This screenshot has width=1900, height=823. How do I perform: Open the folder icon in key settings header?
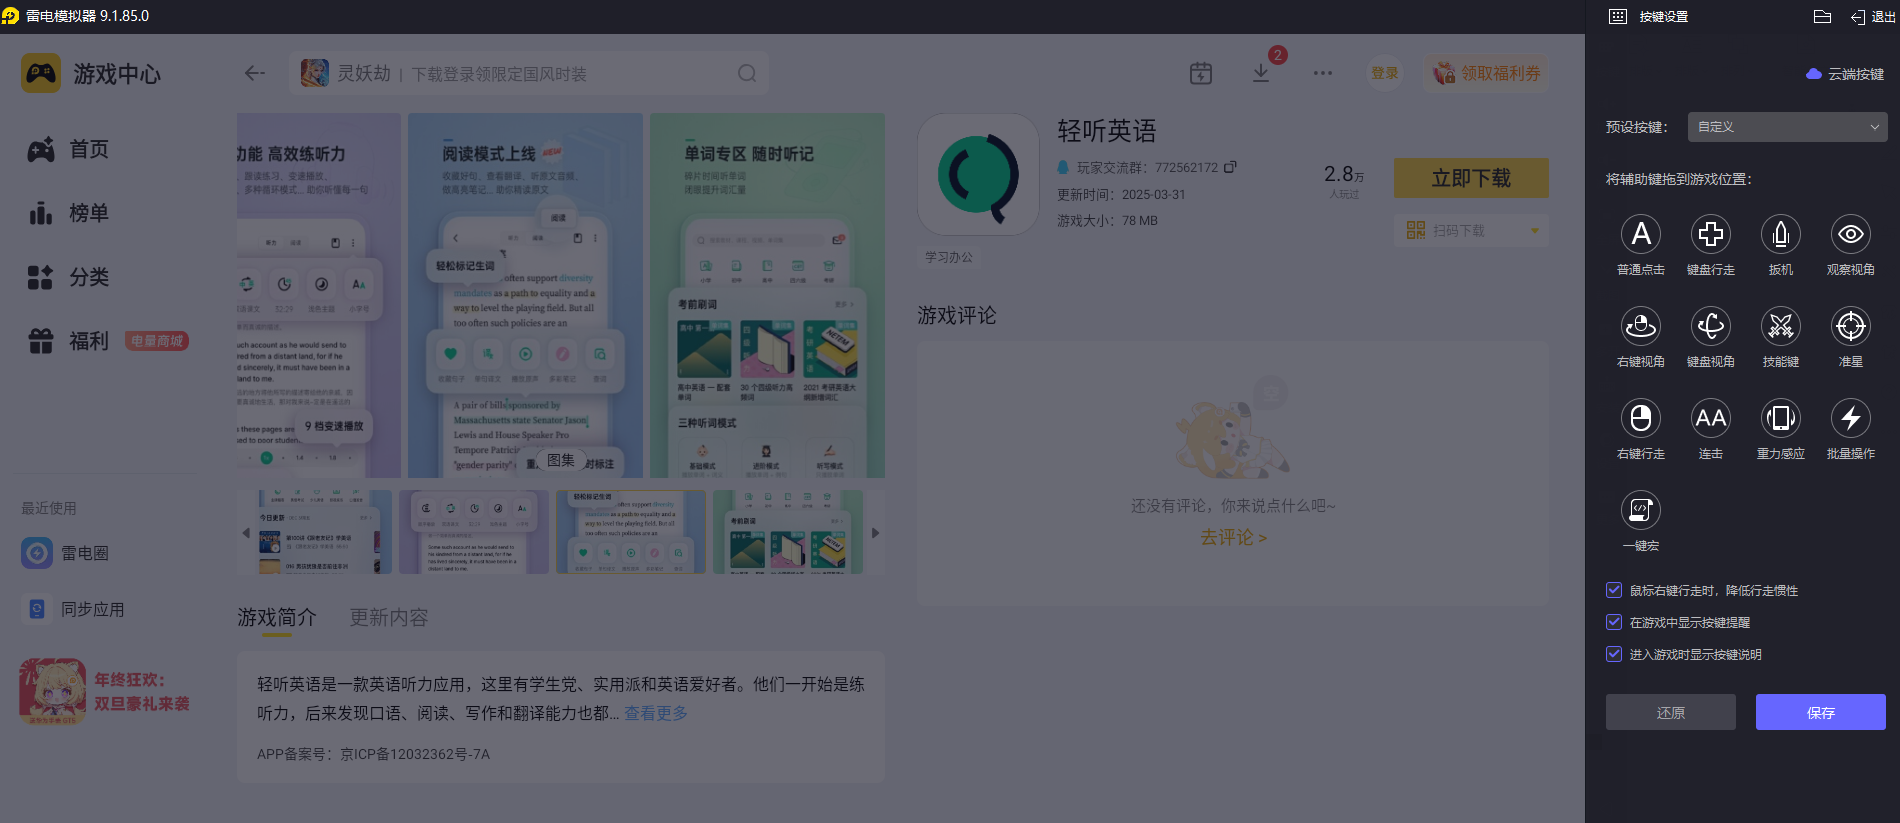coord(1822,16)
